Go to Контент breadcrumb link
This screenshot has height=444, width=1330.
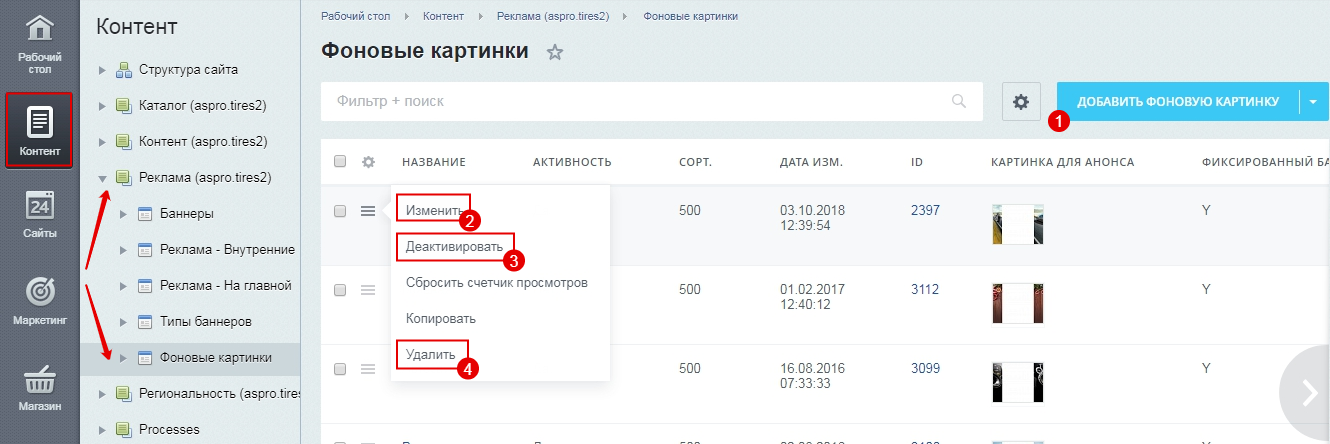(x=443, y=17)
